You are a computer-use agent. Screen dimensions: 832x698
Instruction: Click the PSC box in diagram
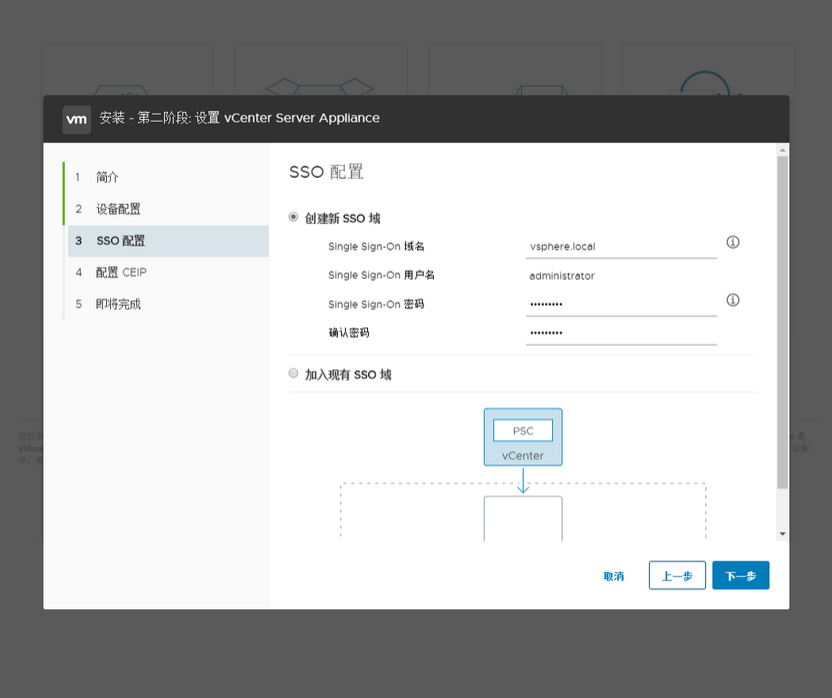(x=523, y=430)
